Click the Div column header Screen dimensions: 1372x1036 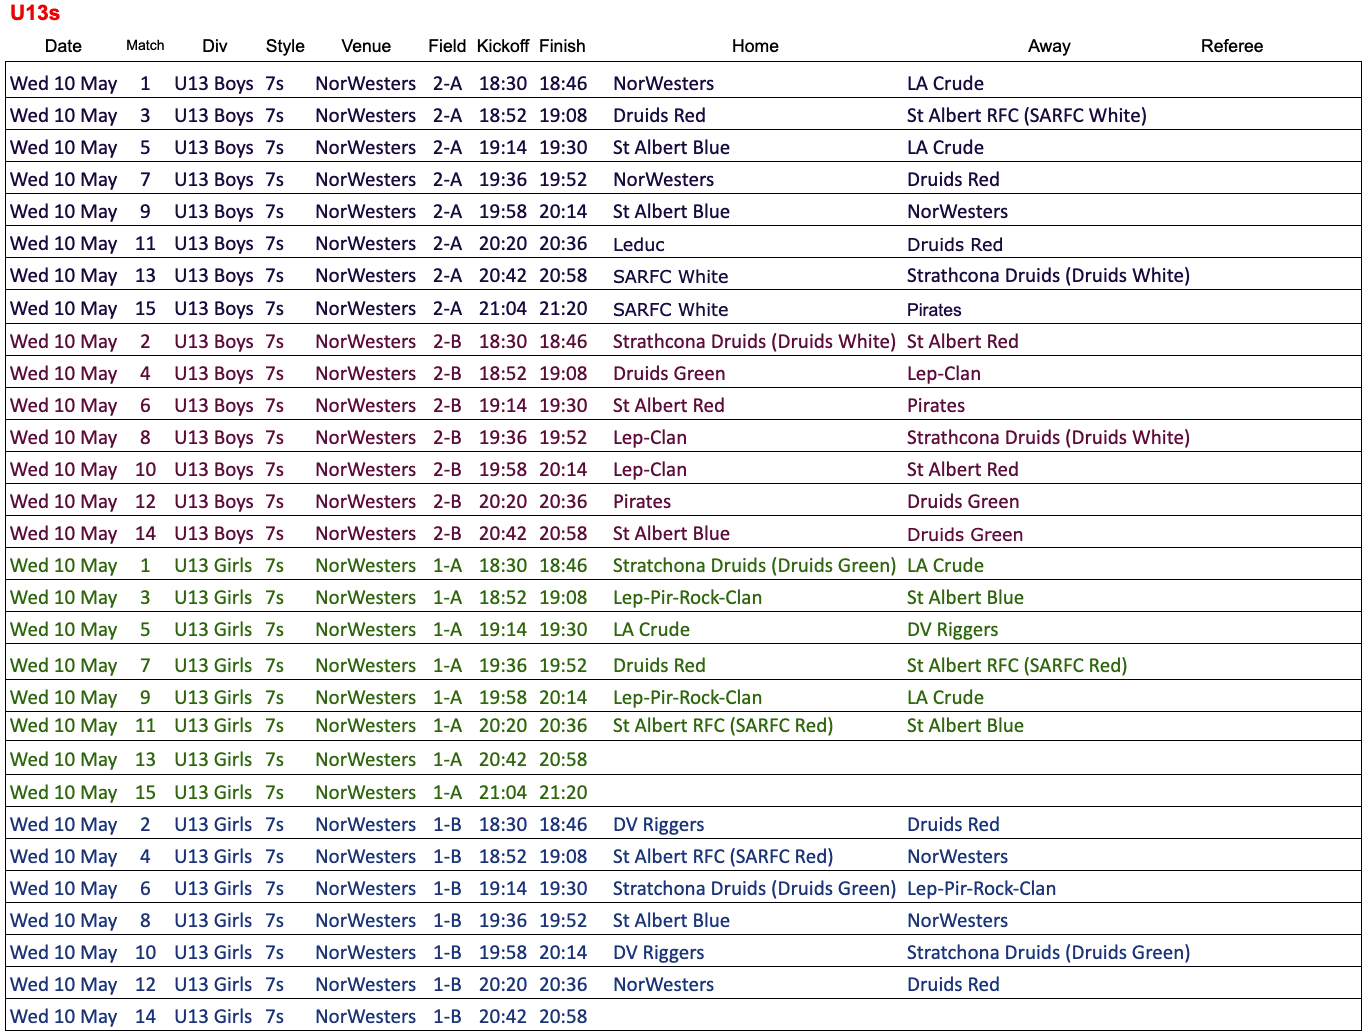pos(215,46)
